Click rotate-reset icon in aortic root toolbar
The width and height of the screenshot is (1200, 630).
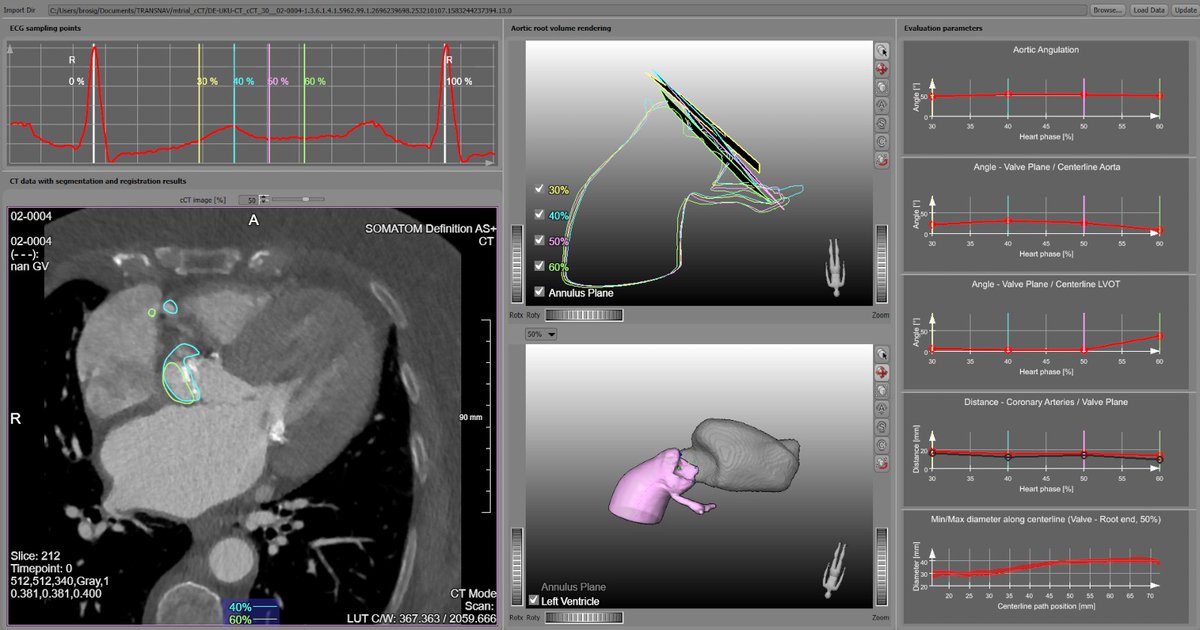(x=881, y=158)
